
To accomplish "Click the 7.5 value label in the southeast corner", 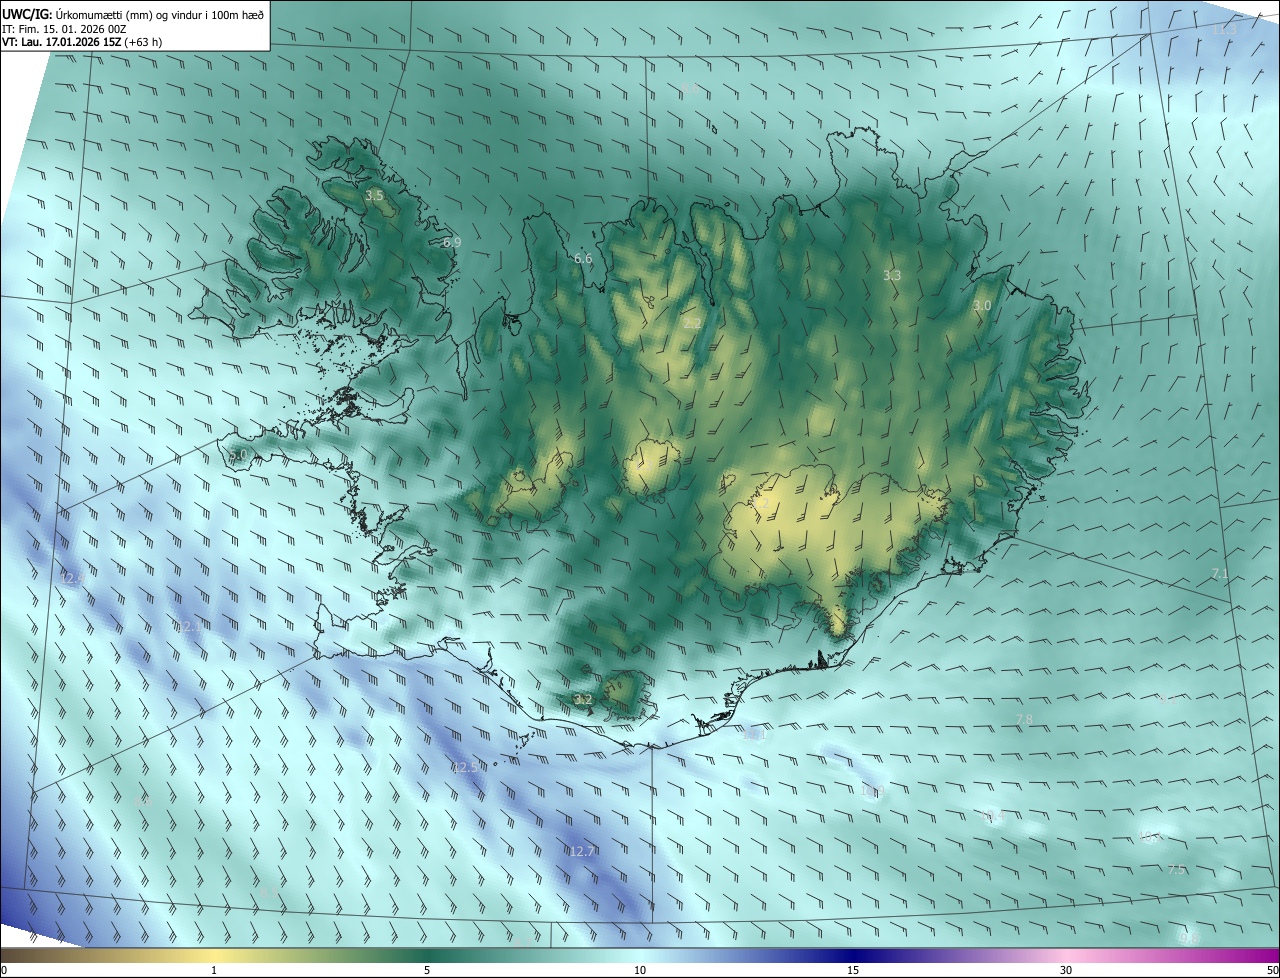I will pos(1176,870).
